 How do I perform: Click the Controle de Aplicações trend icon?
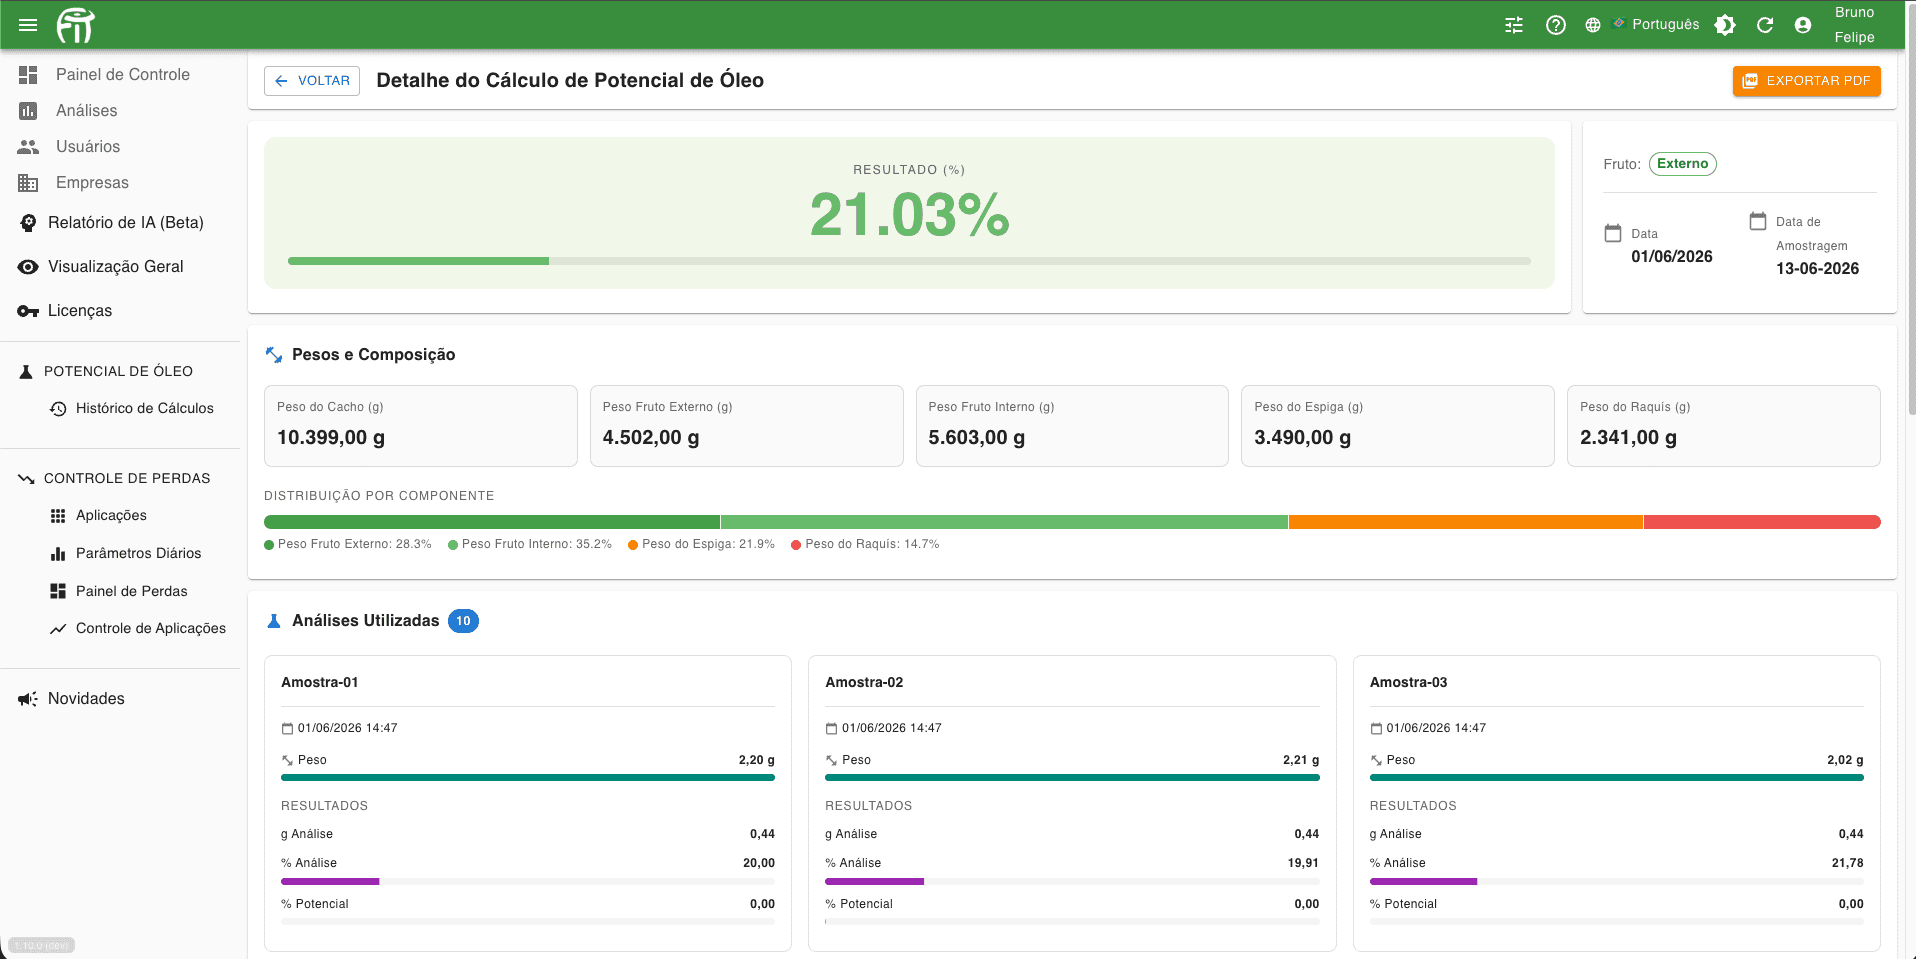[x=58, y=629]
